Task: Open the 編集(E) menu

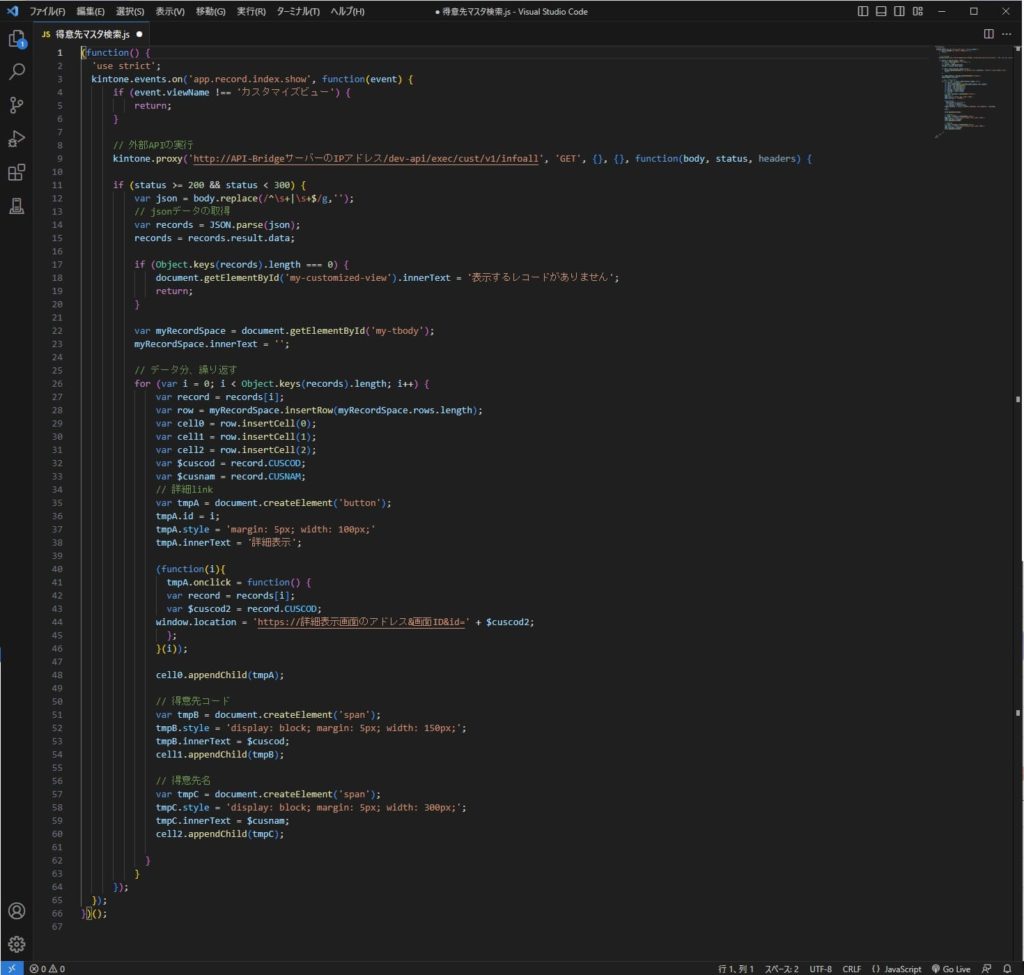Action: tap(90, 12)
